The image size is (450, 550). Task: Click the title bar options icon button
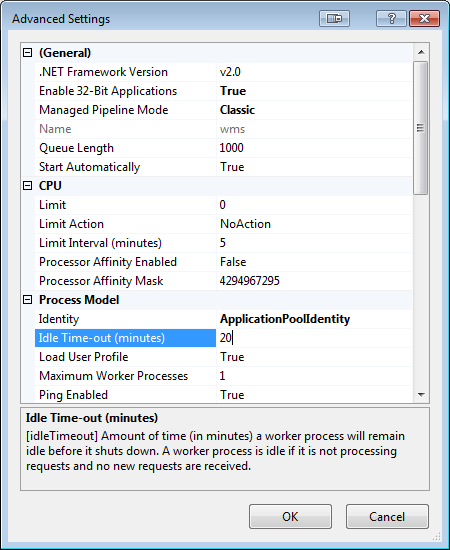[x=334, y=18]
